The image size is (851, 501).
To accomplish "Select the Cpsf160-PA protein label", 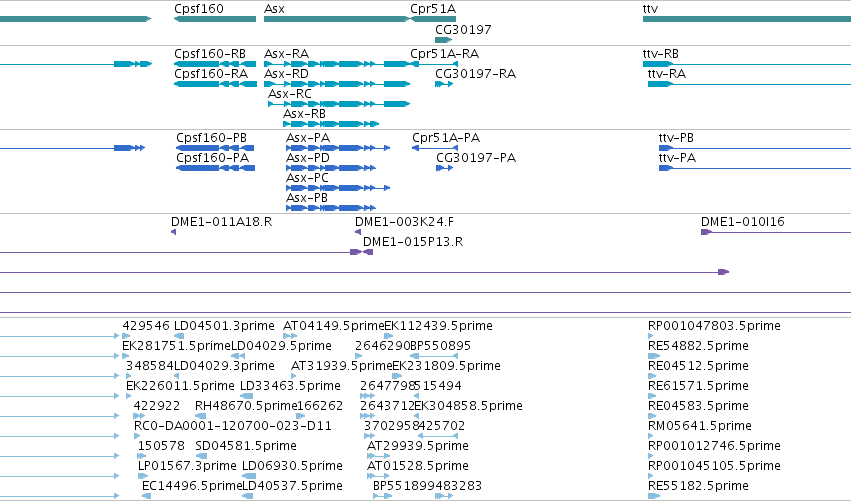I will [213, 158].
